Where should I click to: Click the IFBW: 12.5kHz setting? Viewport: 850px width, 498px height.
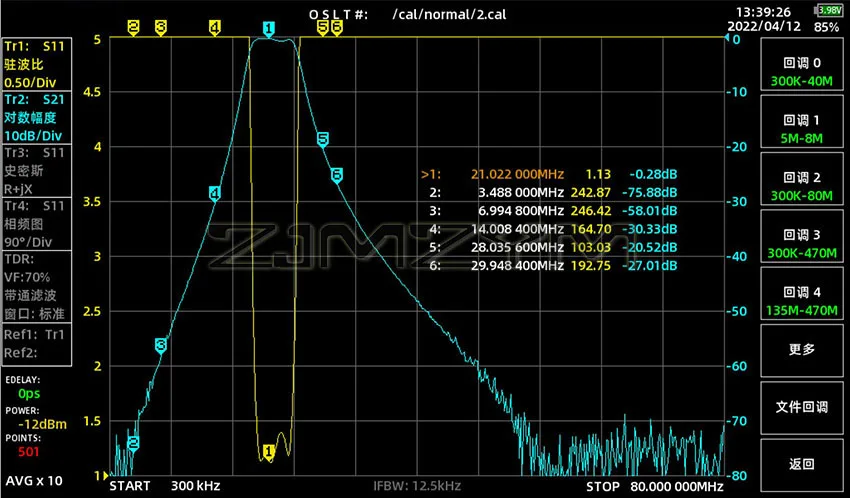tap(417, 486)
